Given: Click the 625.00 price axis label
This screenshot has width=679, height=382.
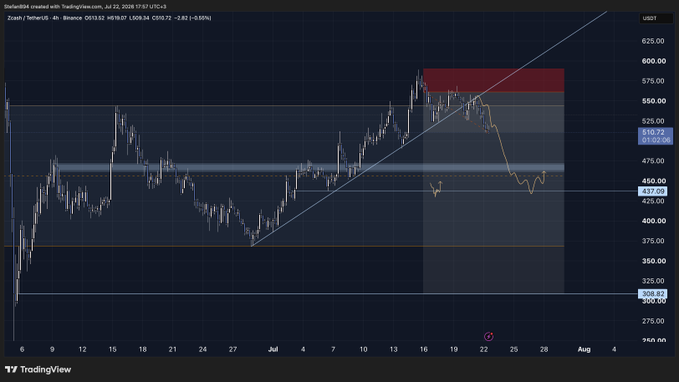Looking at the screenshot, I should point(653,41).
